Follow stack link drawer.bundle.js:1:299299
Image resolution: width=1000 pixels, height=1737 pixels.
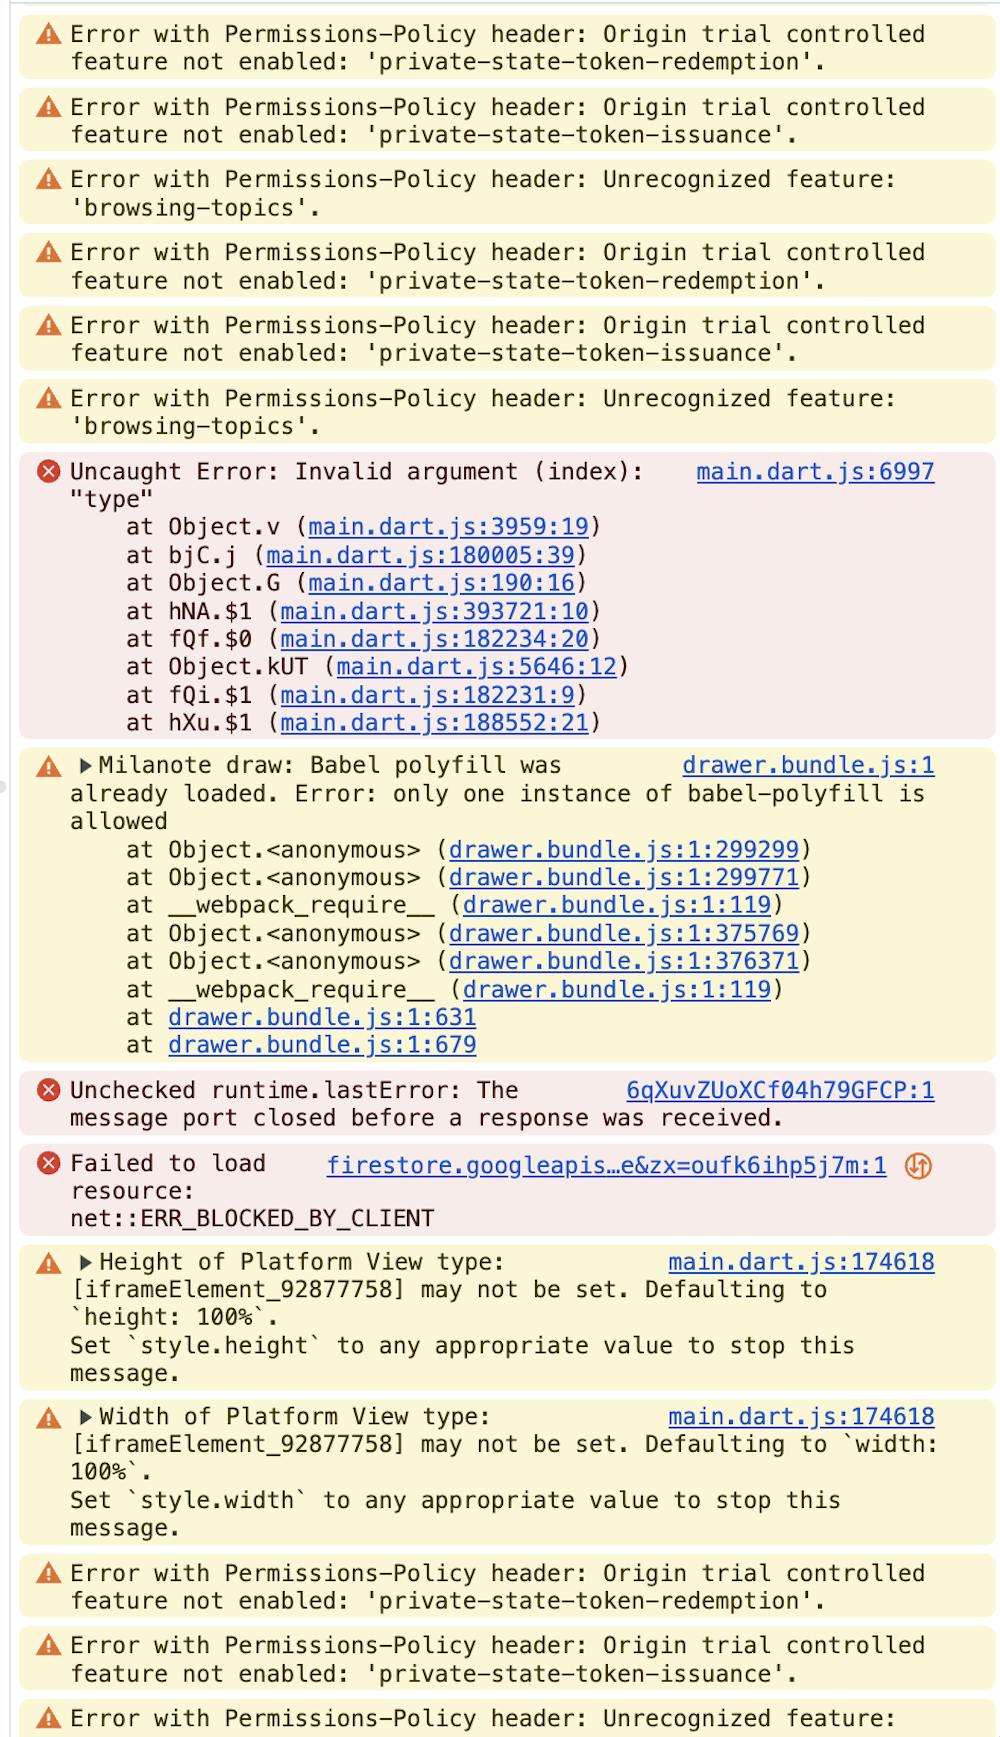pyautogui.click(x=624, y=849)
